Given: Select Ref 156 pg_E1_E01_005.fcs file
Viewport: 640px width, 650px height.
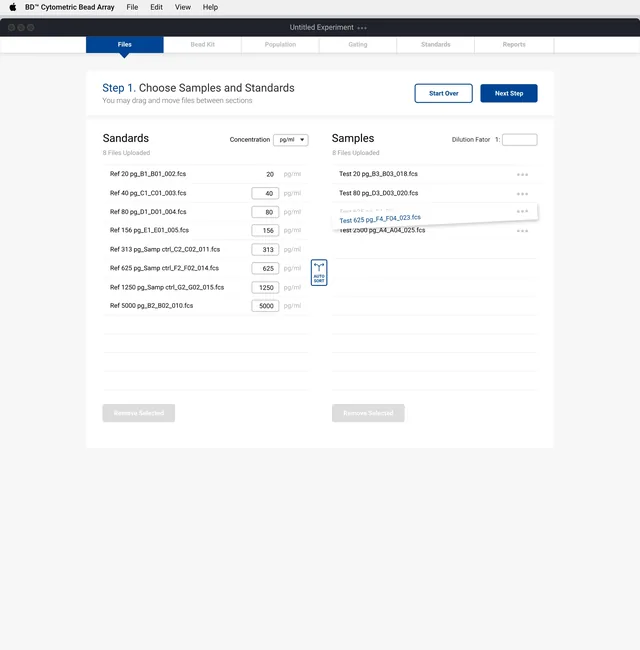Looking at the screenshot, I should pos(149,230).
